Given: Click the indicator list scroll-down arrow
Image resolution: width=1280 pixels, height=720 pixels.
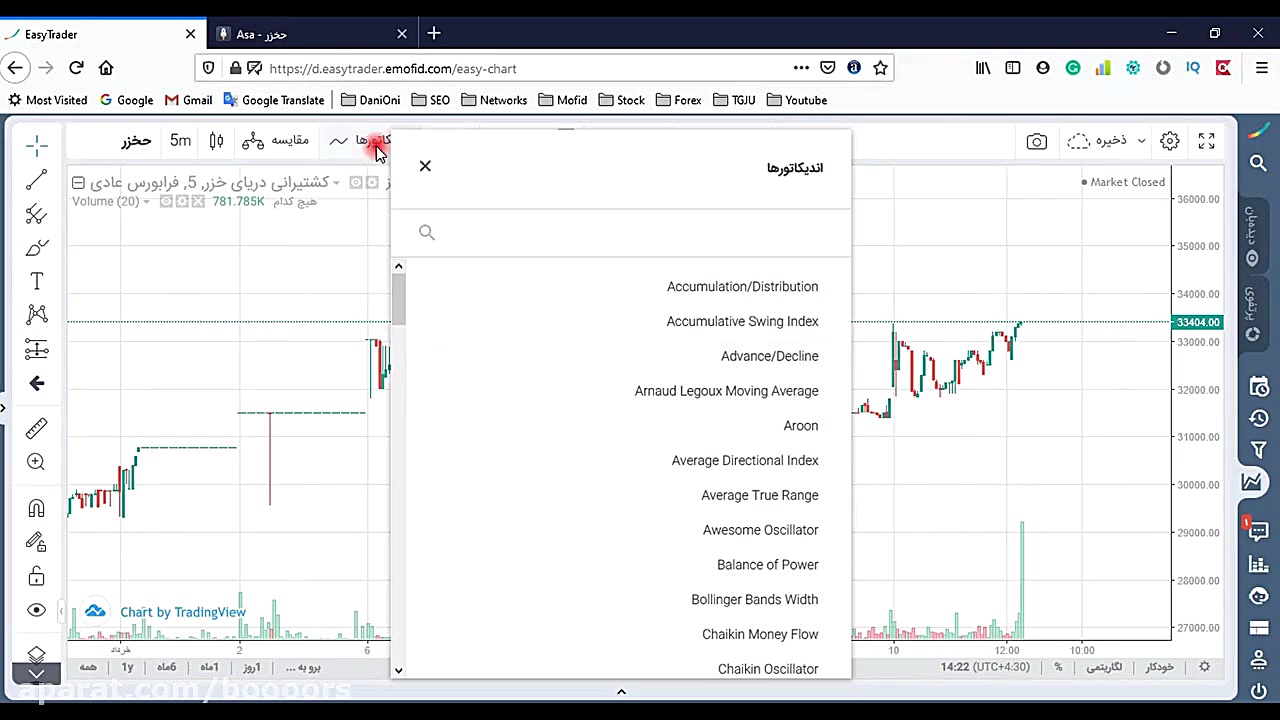Looking at the screenshot, I should (x=399, y=671).
